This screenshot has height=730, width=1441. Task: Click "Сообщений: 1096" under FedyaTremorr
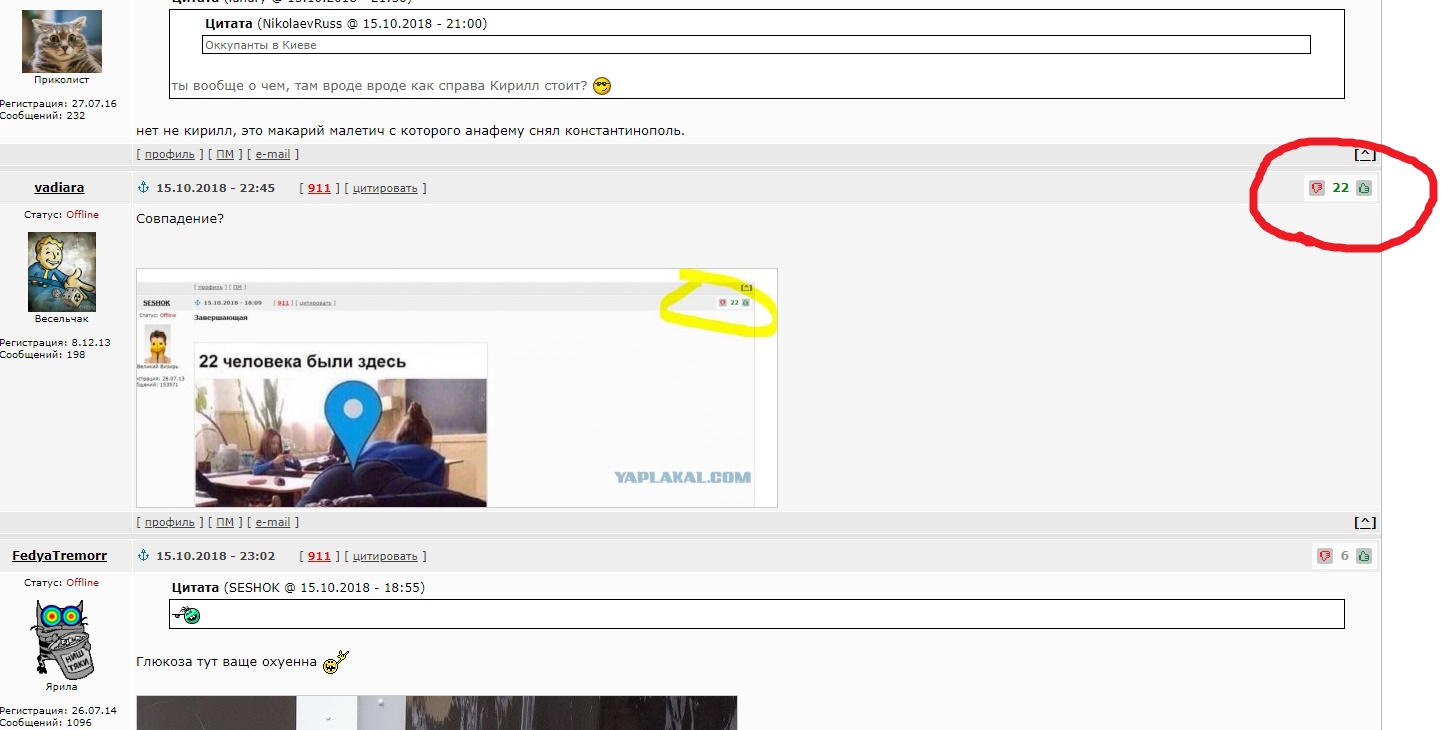click(x=45, y=723)
